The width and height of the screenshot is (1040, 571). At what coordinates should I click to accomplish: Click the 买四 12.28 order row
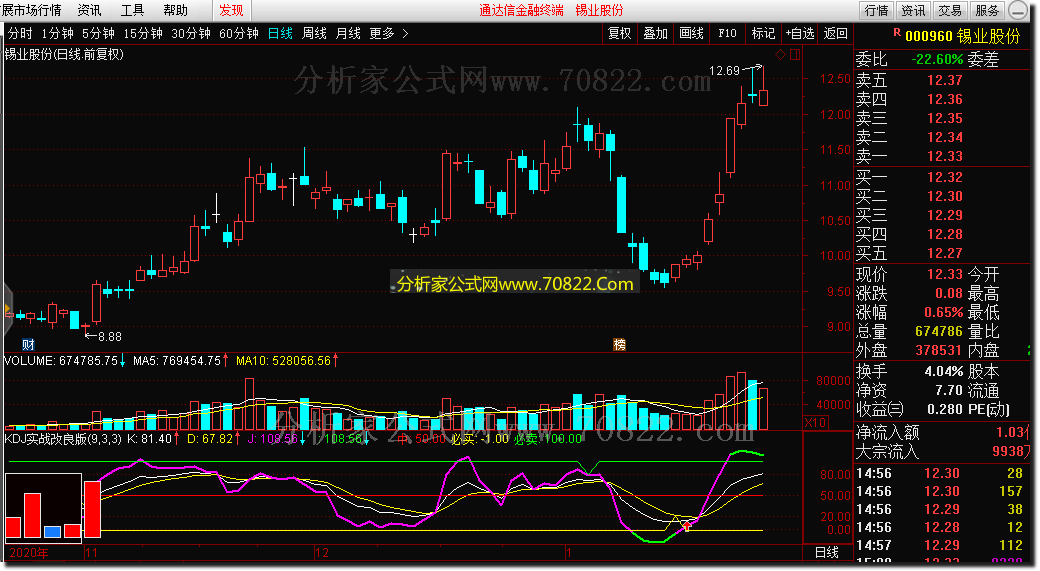[x=942, y=235]
